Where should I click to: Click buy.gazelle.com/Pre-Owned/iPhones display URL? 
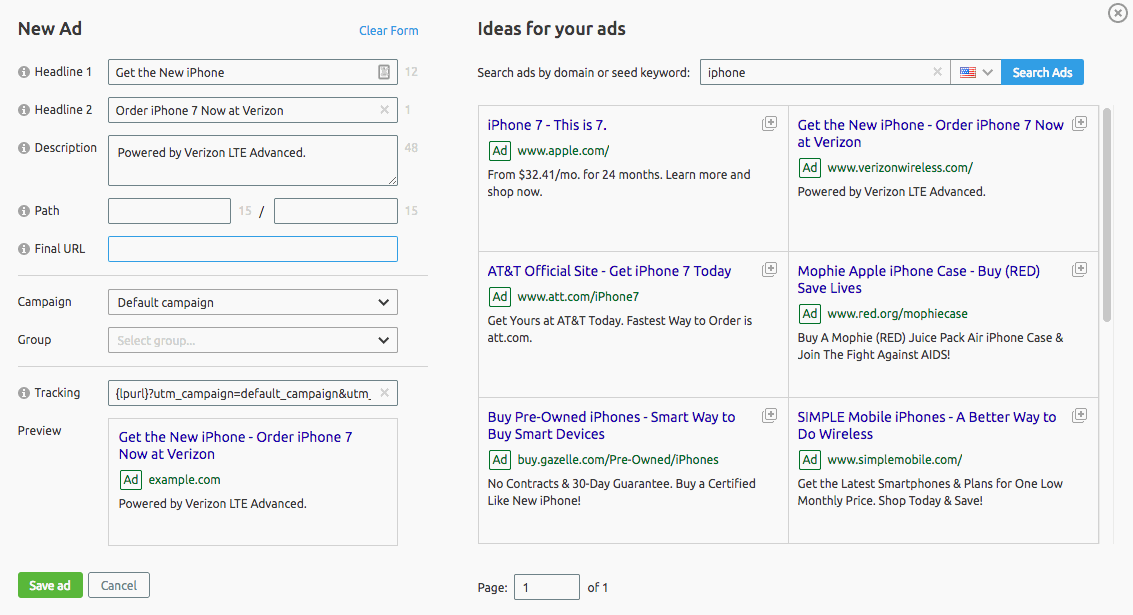pos(618,460)
